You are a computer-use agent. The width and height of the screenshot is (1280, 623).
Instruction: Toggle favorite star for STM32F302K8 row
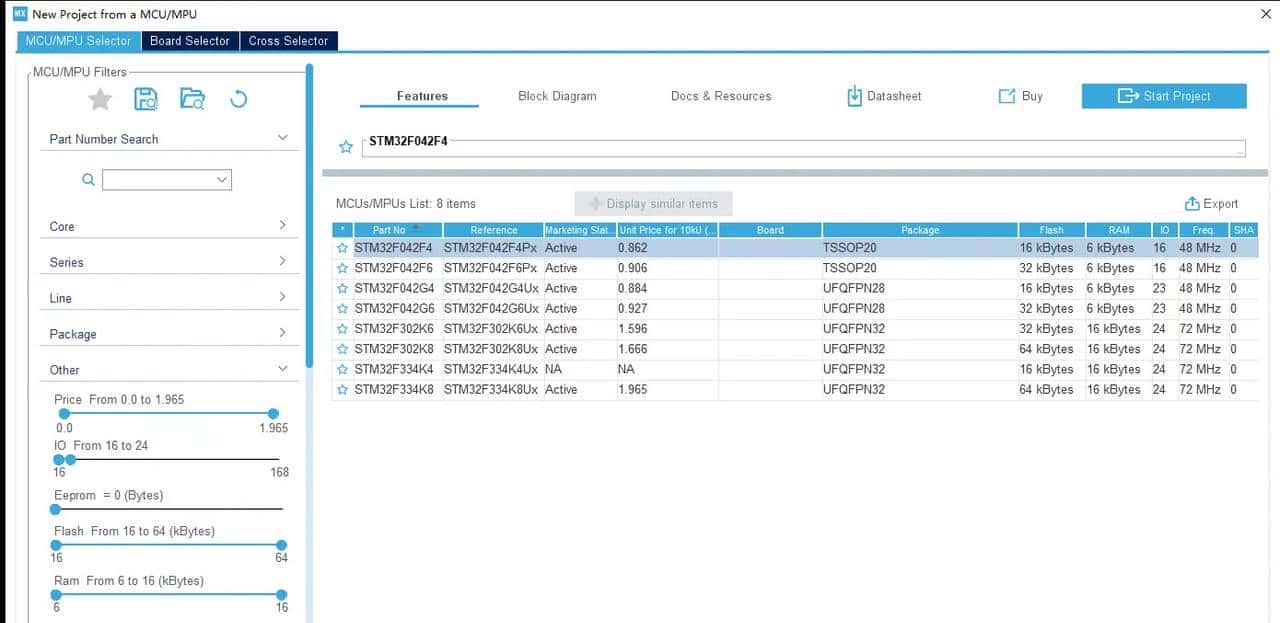pos(342,349)
